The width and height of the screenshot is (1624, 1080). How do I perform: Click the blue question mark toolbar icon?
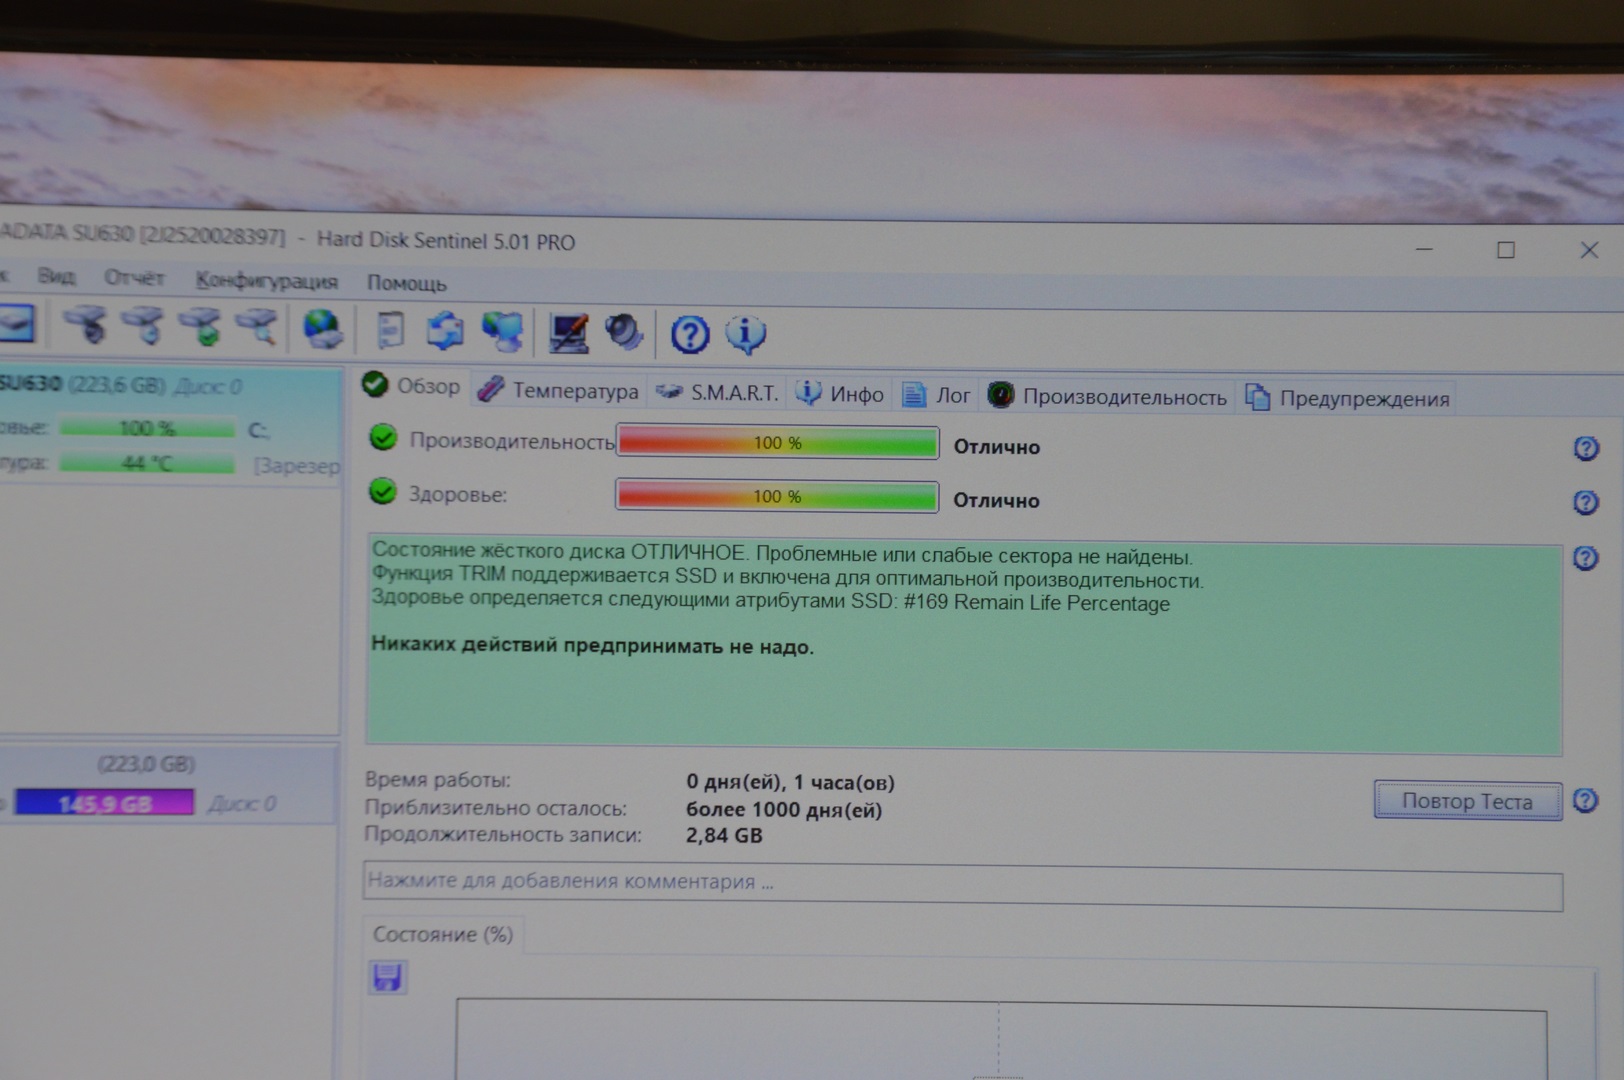(689, 335)
